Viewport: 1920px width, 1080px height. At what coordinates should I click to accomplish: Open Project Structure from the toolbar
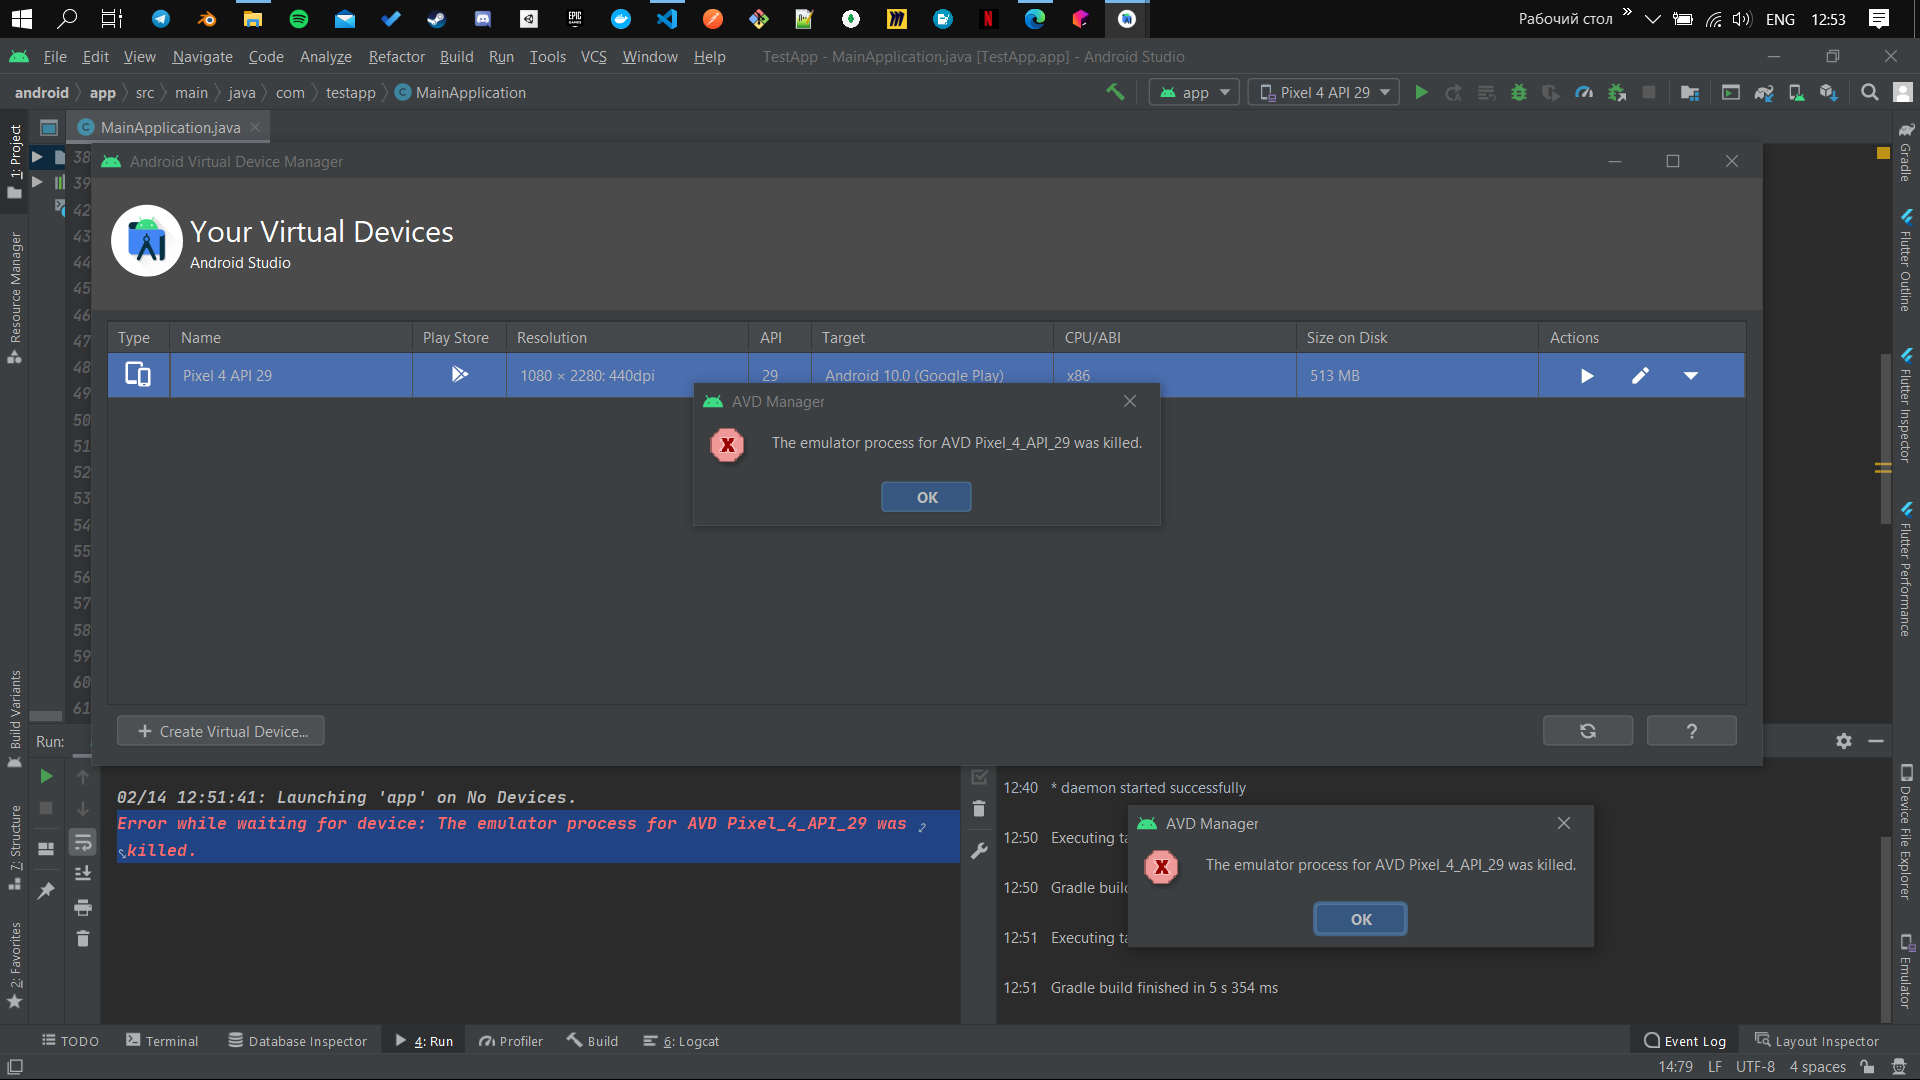coord(1690,92)
